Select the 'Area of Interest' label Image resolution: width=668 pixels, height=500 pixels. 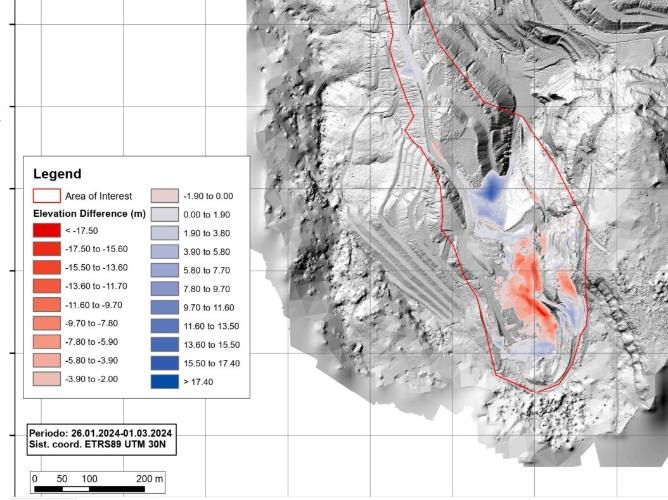[98, 196]
